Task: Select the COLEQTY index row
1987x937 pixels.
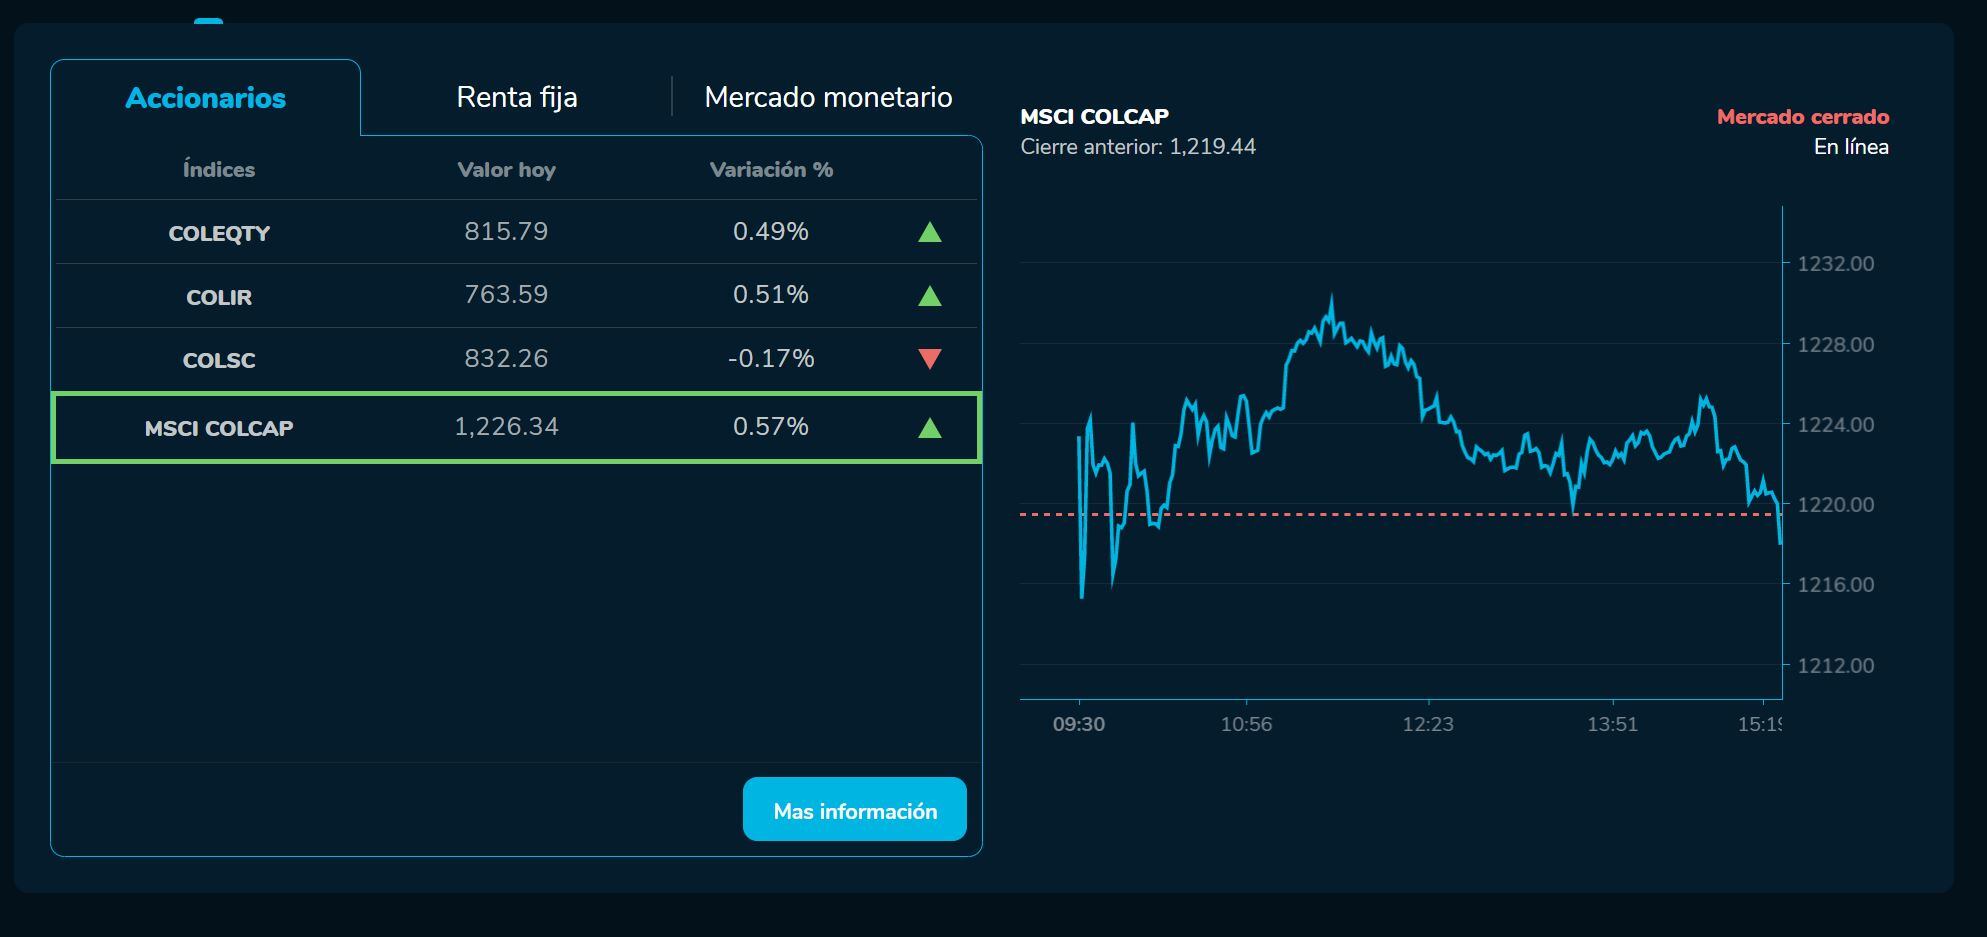Action: pyautogui.click(x=219, y=233)
